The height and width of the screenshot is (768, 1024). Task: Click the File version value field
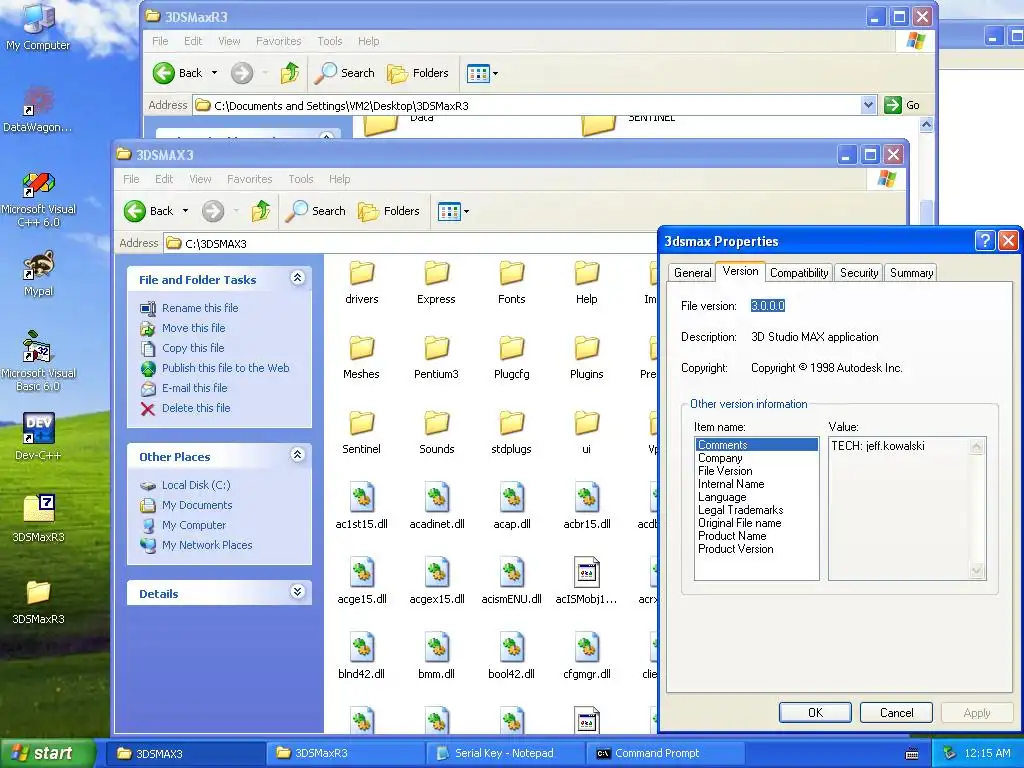click(767, 306)
